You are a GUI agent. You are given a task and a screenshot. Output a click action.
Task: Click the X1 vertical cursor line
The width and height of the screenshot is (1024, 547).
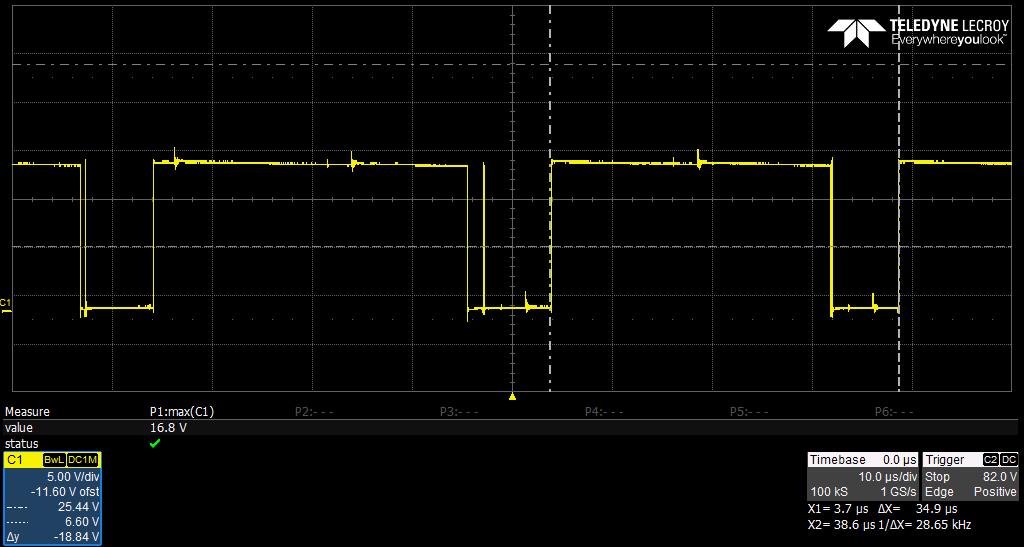coord(550,198)
